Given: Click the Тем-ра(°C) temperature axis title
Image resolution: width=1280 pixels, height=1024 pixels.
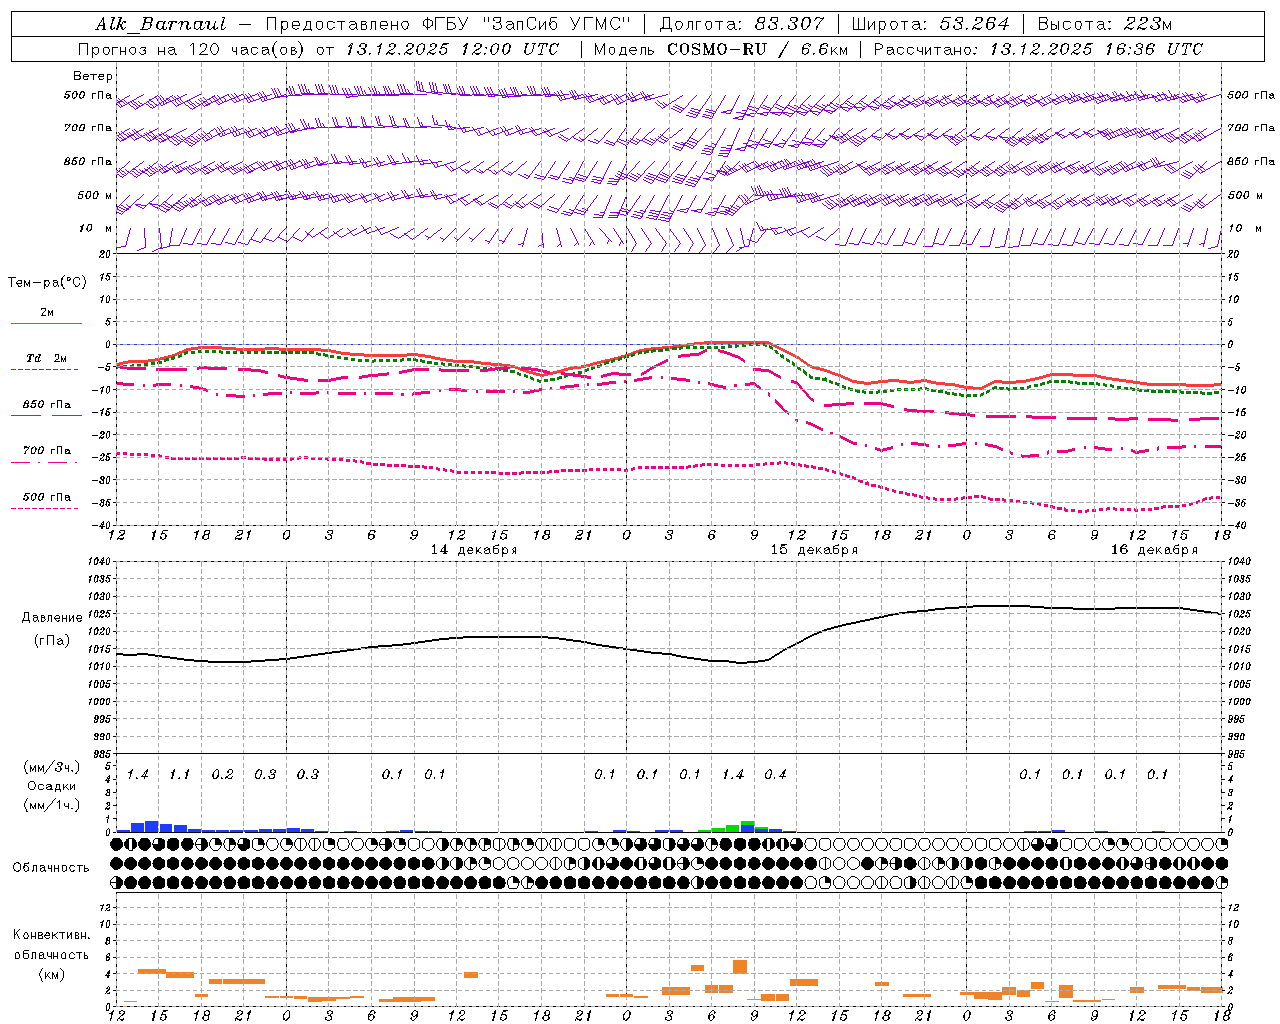Looking at the screenshot, I should click(x=47, y=283).
